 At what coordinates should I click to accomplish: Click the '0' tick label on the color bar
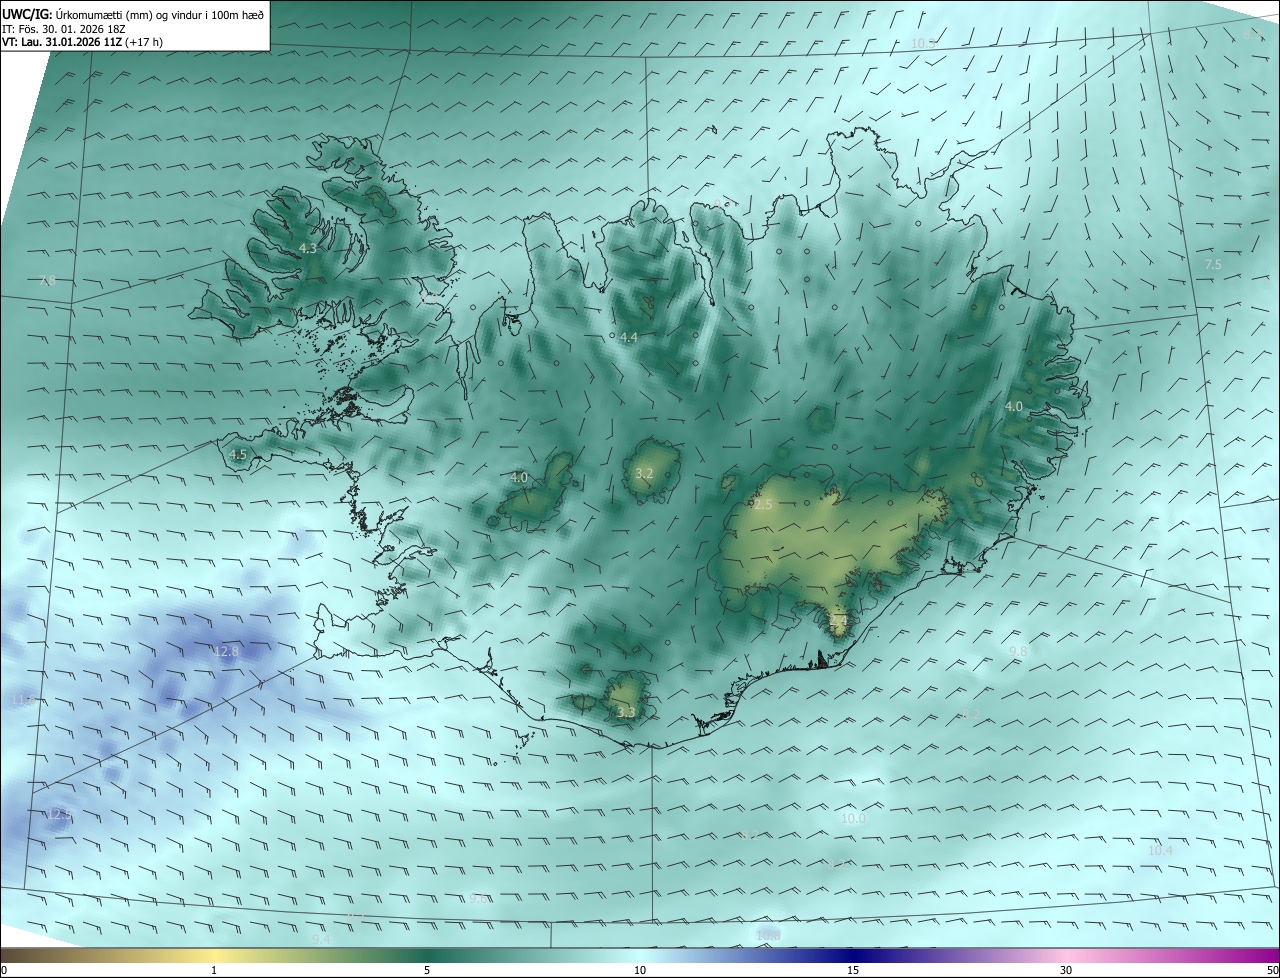[4, 970]
